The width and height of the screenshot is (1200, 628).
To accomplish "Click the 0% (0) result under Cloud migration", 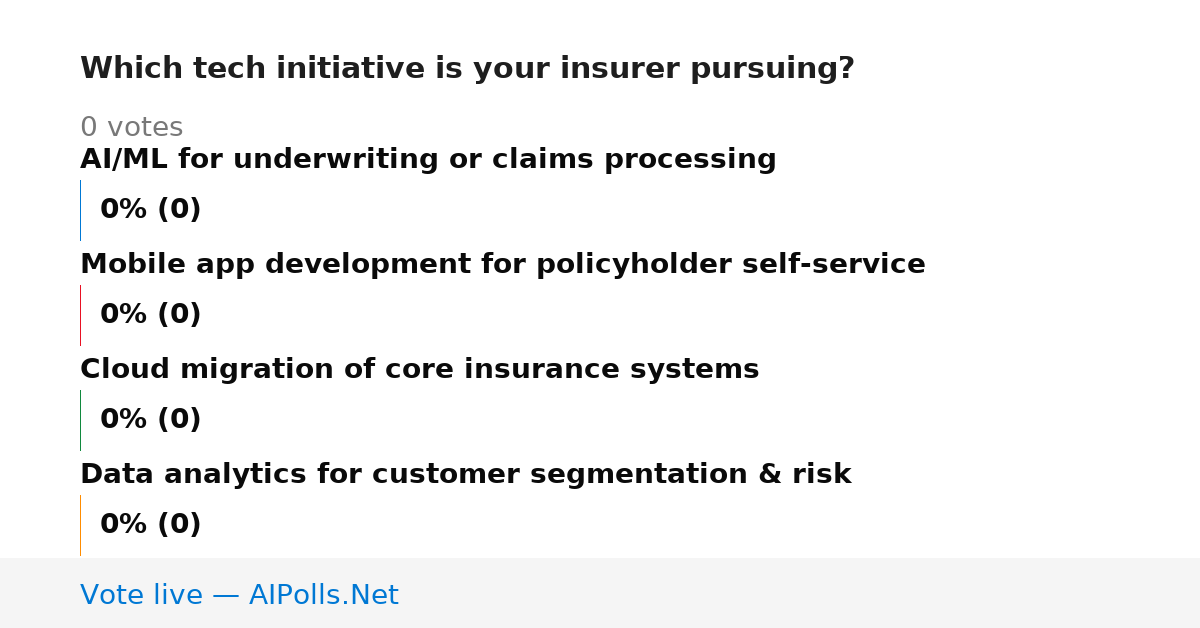I will 151,420.
